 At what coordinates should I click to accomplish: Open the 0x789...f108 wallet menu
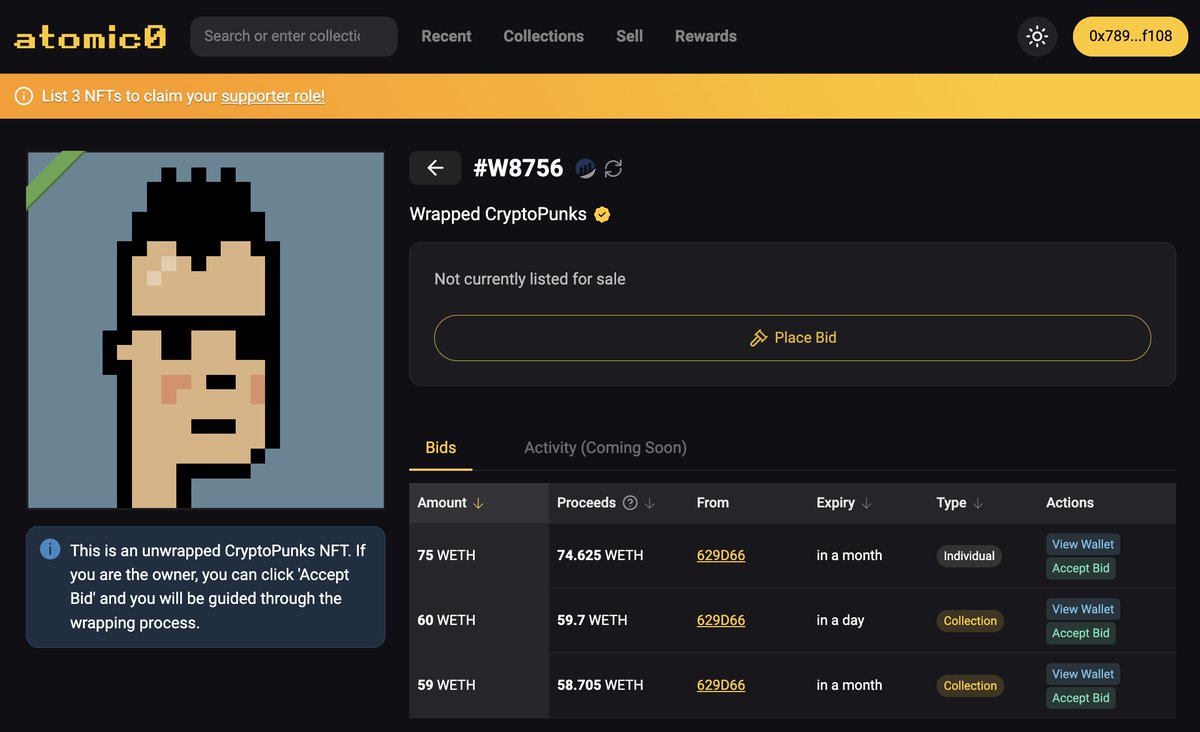tap(1130, 35)
